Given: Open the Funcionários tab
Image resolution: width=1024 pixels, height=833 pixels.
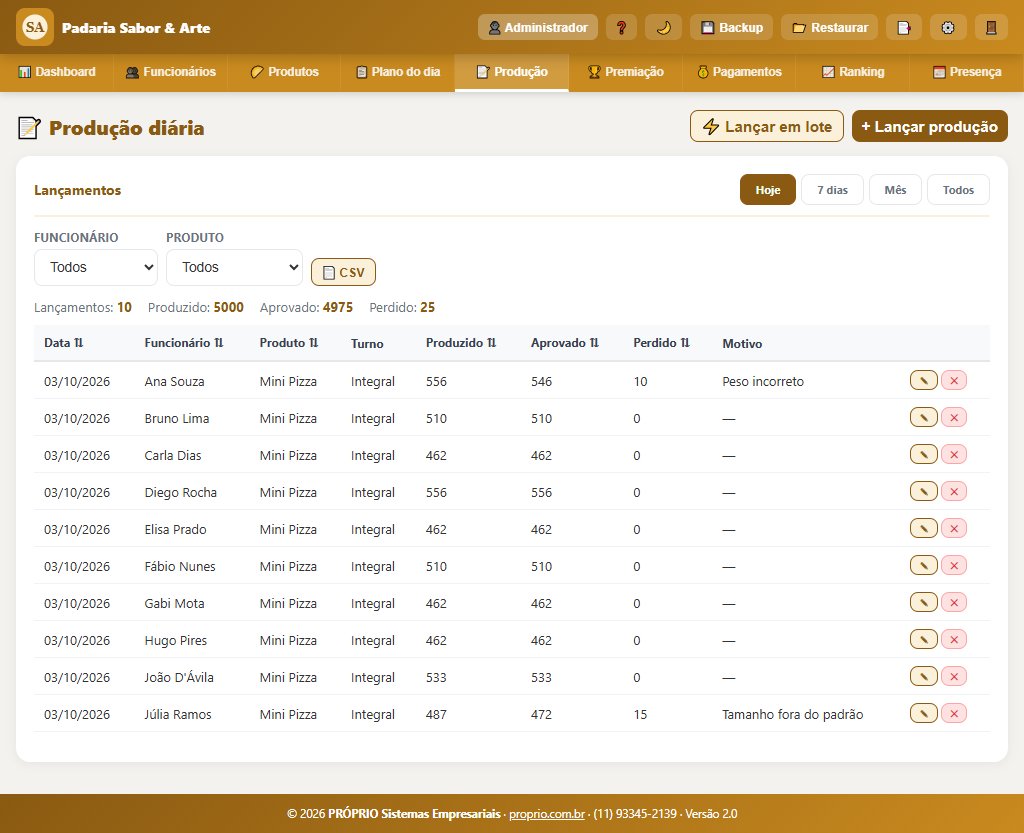Looking at the screenshot, I should [x=170, y=72].
